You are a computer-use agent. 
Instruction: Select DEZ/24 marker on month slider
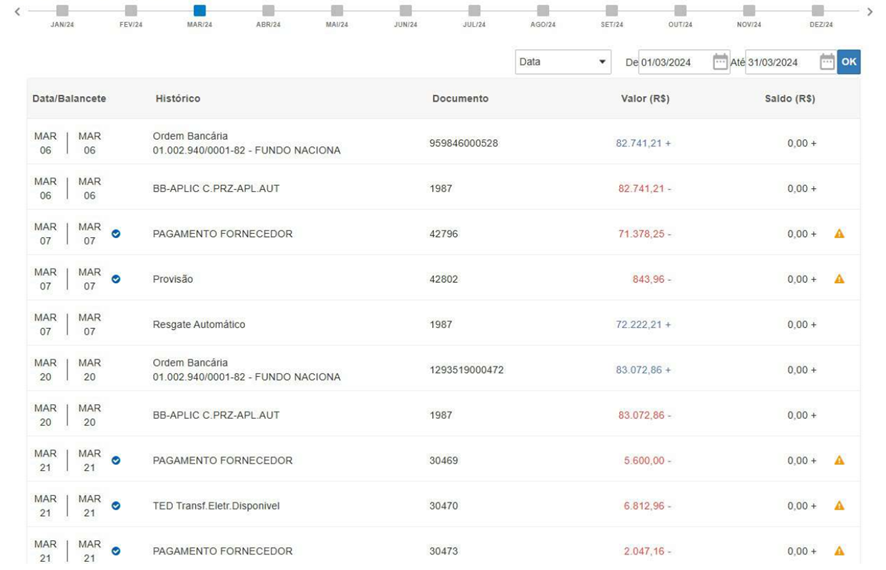point(818,10)
